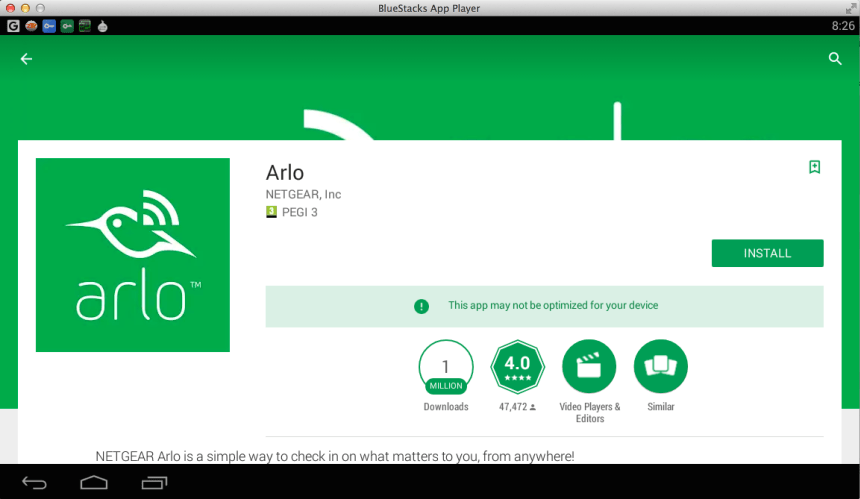Image resolution: width=860 pixels, height=499 pixels.
Task: Install the Arlo app
Action: [x=767, y=253]
